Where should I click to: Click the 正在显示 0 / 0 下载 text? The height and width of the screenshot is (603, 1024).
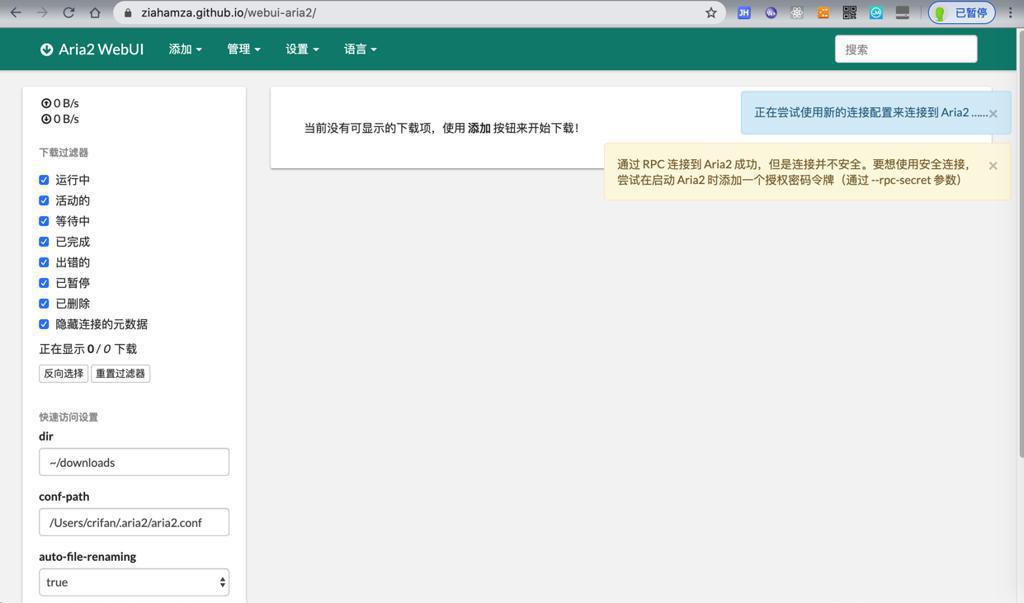pos(88,349)
